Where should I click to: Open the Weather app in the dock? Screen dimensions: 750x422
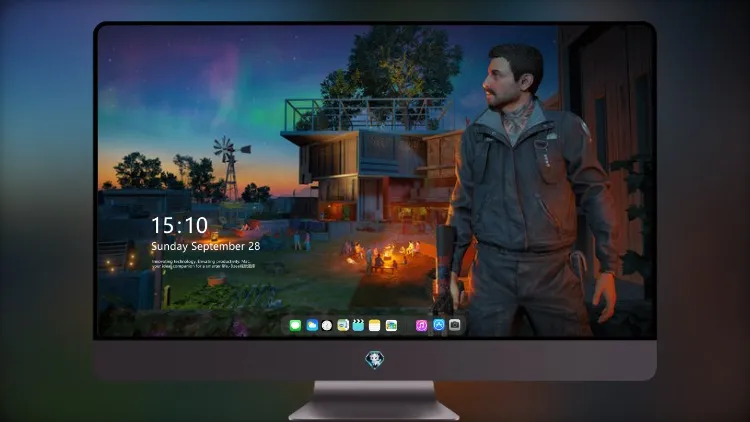pyautogui.click(x=312, y=326)
